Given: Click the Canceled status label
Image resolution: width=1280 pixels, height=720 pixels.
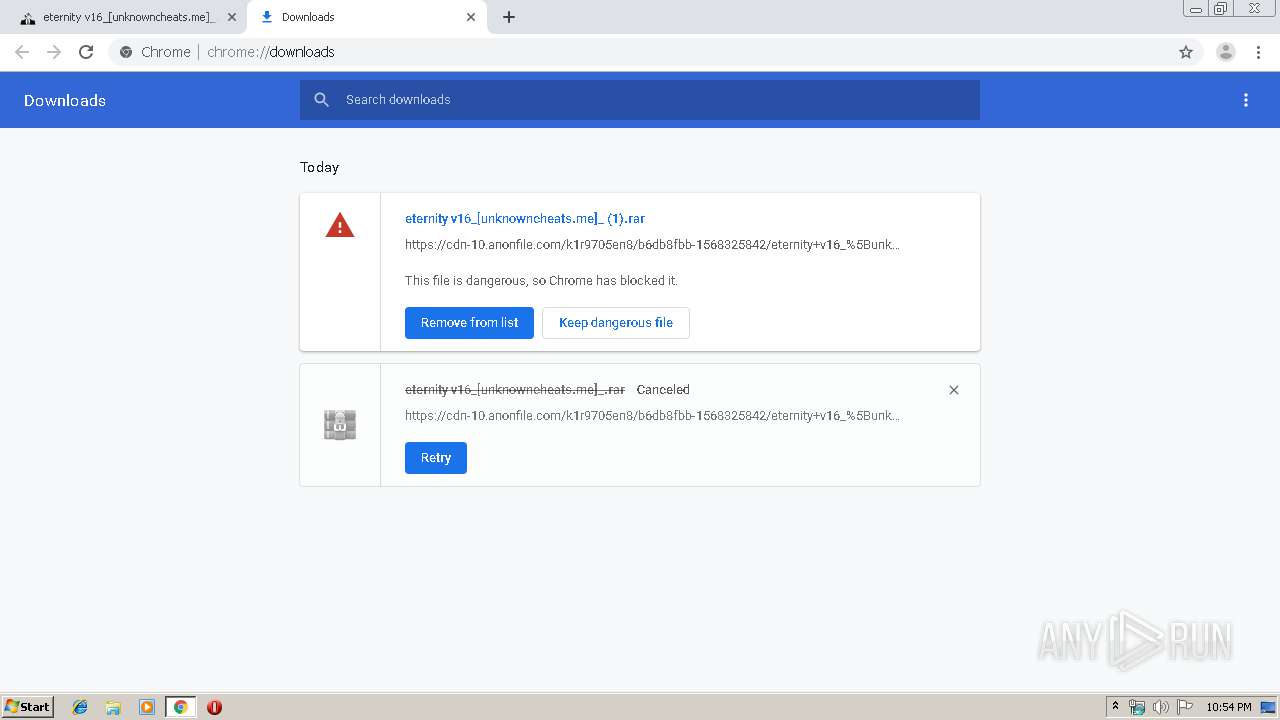Looking at the screenshot, I should [x=663, y=390].
